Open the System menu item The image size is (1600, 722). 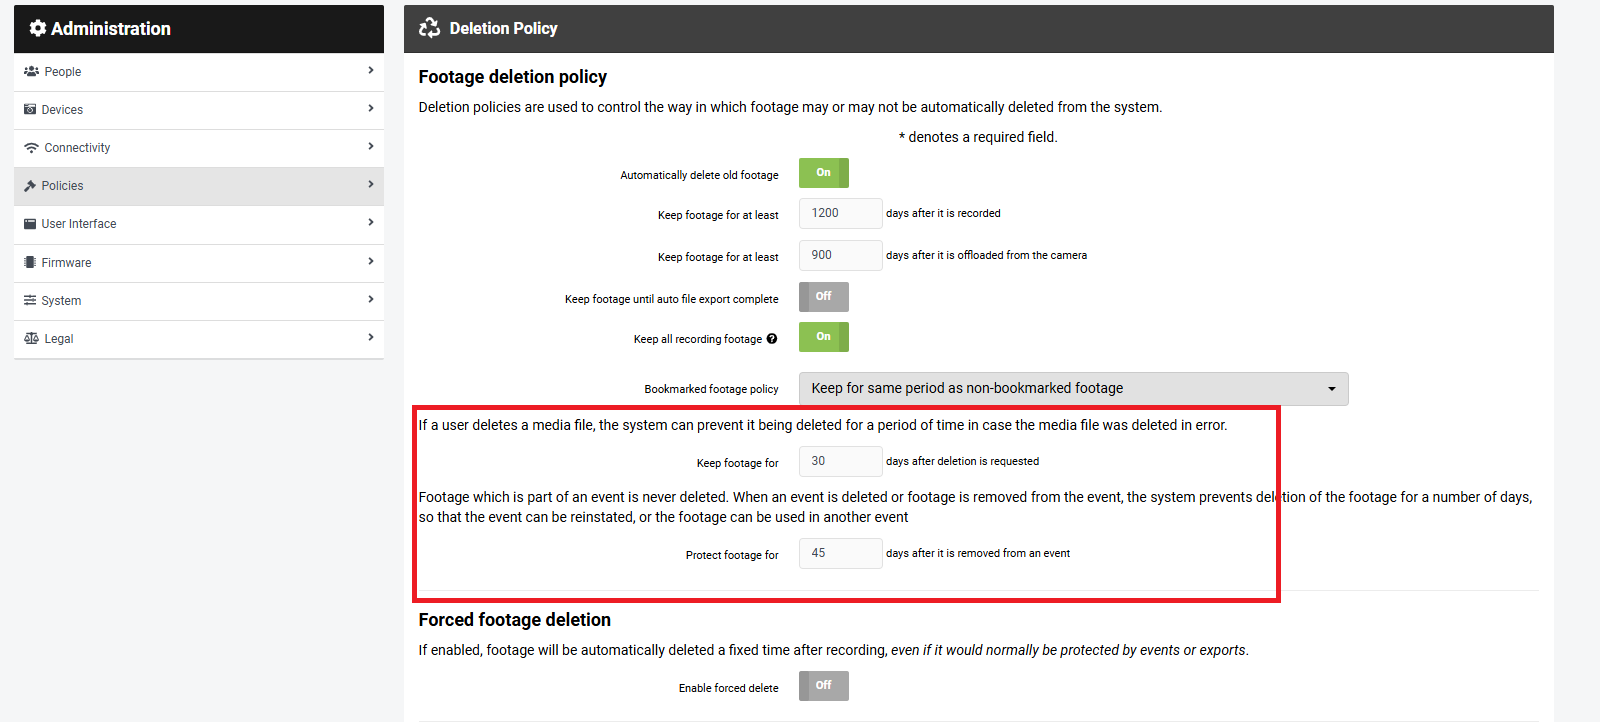pos(199,301)
